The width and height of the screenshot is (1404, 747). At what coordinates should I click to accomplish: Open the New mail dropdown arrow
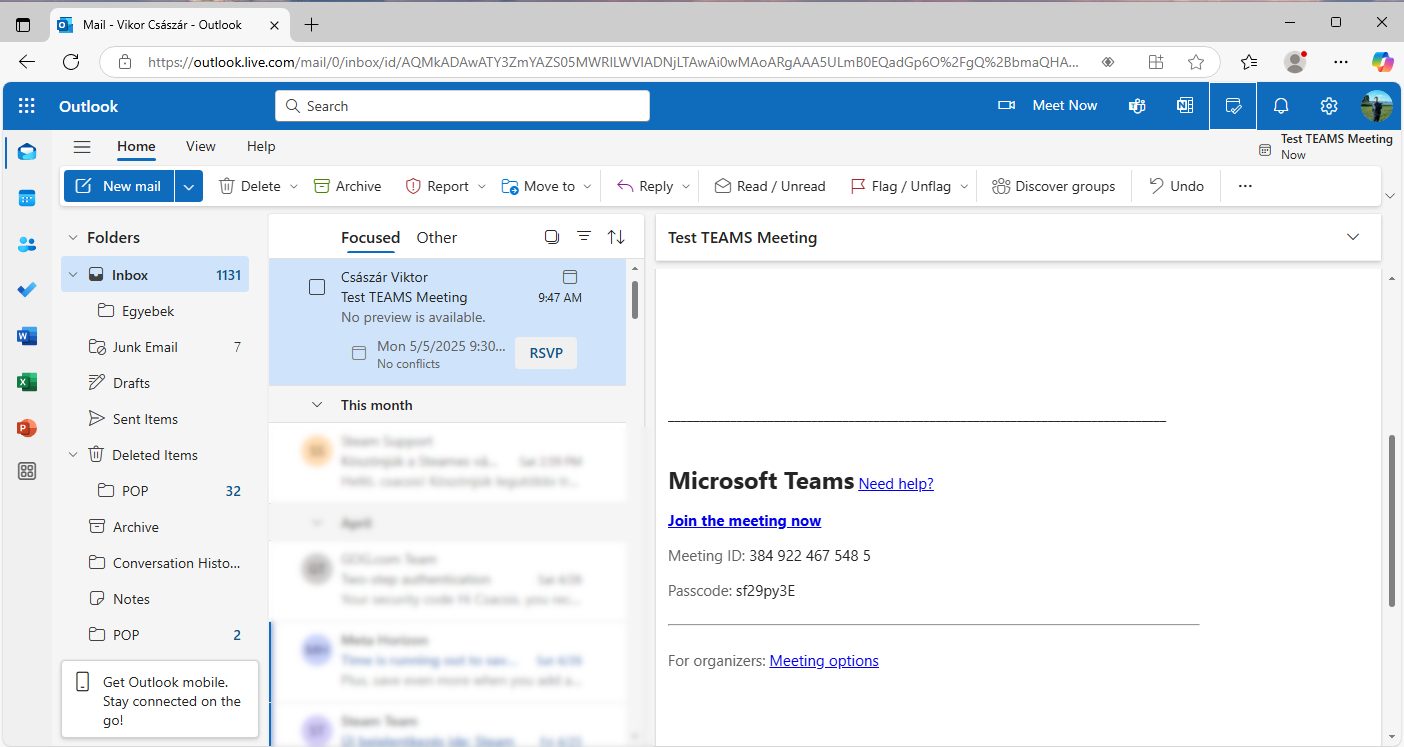189,186
